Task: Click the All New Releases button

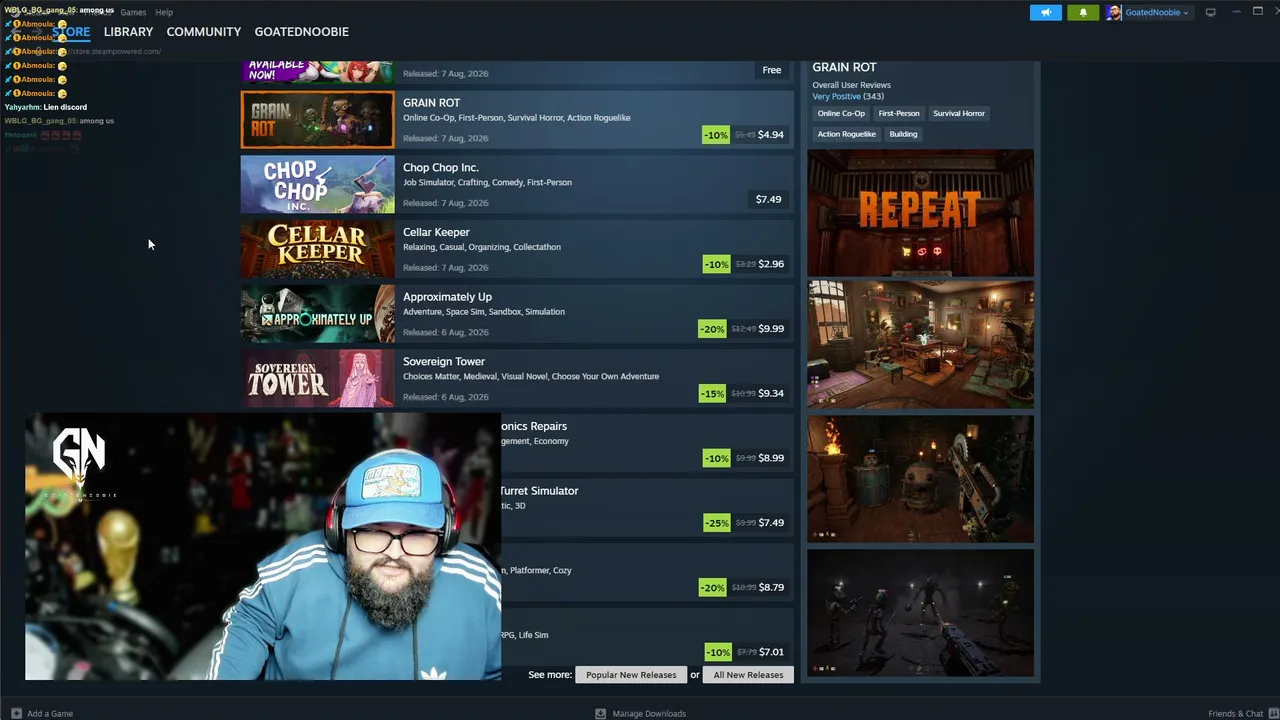Action: tap(748, 675)
